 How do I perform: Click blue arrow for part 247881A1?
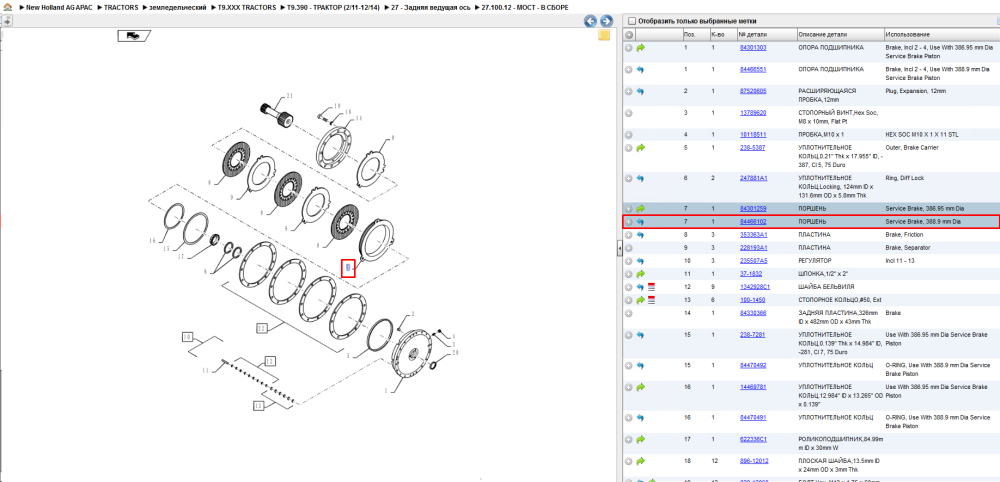641,179
